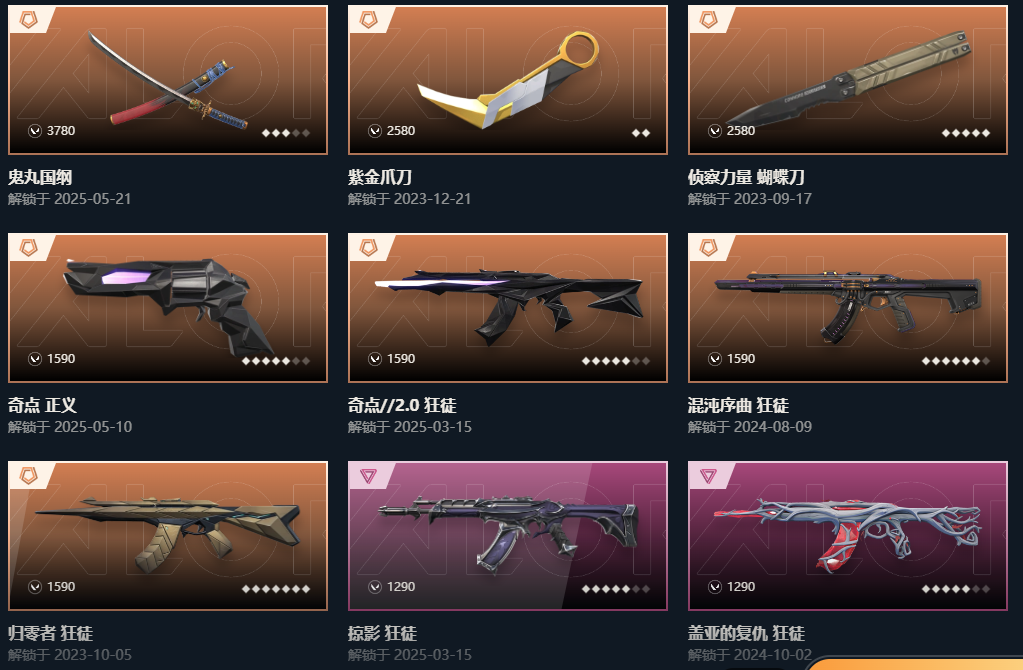Click the tier badge icon on 侦察力量 蝴蝶刀 card
This screenshot has width=1023, height=670.
pos(709,20)
